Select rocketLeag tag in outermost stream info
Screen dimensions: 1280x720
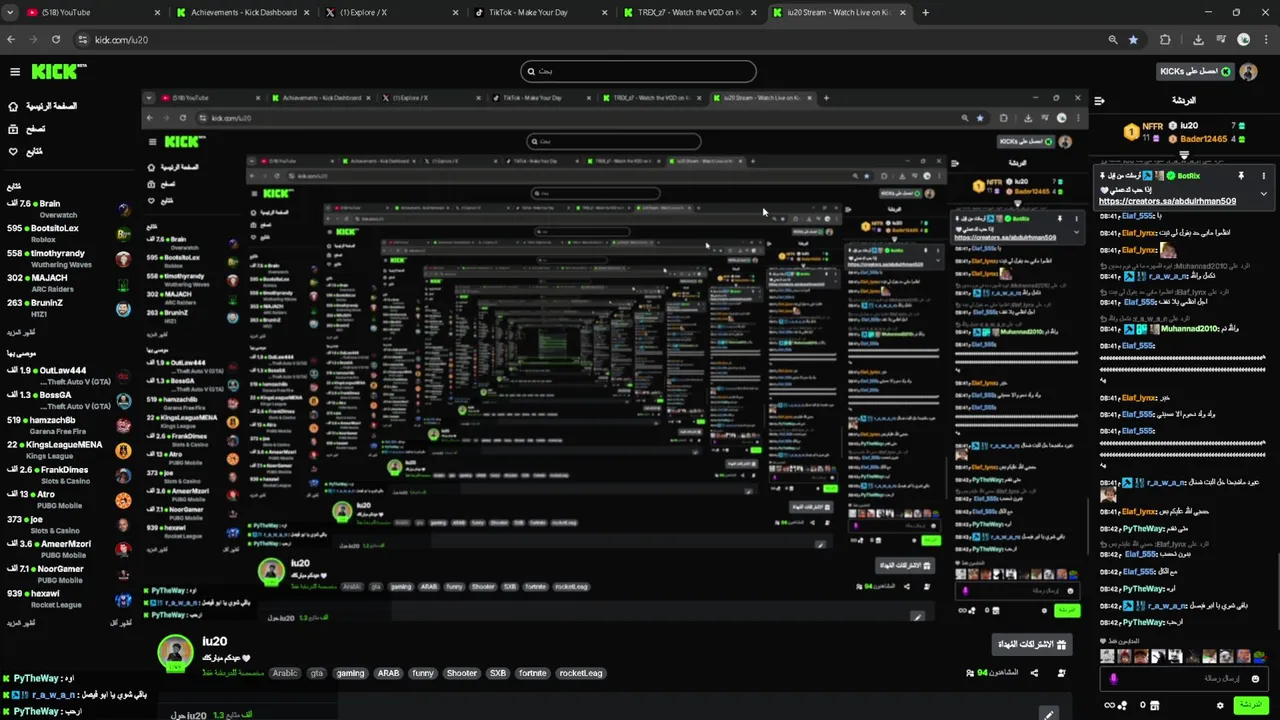coord(581,673)
